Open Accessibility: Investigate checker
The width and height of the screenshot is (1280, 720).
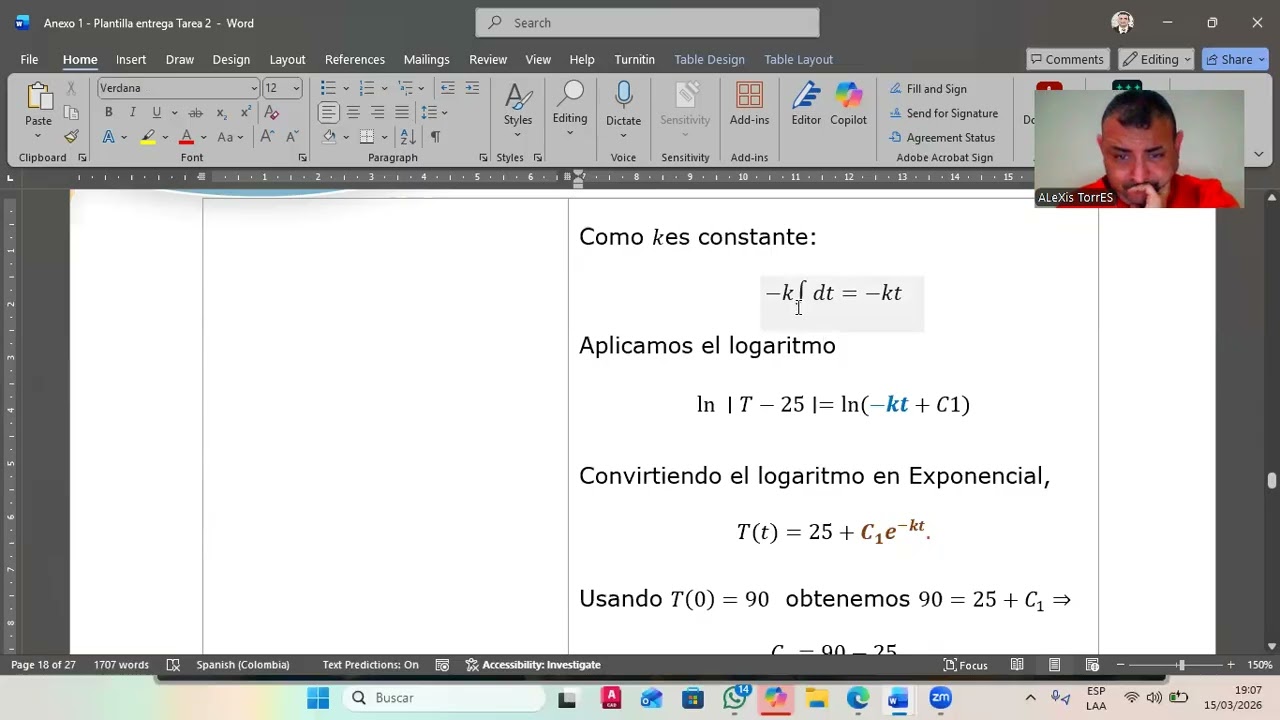(532, 665)
